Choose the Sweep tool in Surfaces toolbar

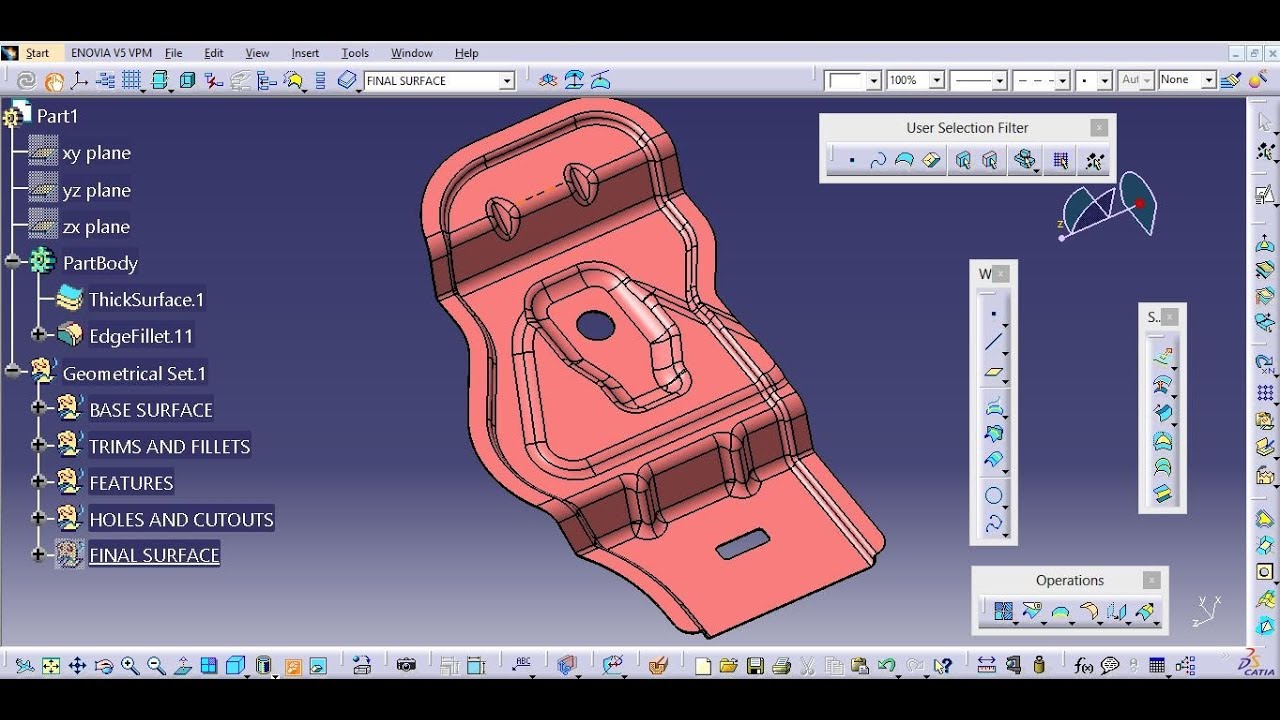(1162, 411)
